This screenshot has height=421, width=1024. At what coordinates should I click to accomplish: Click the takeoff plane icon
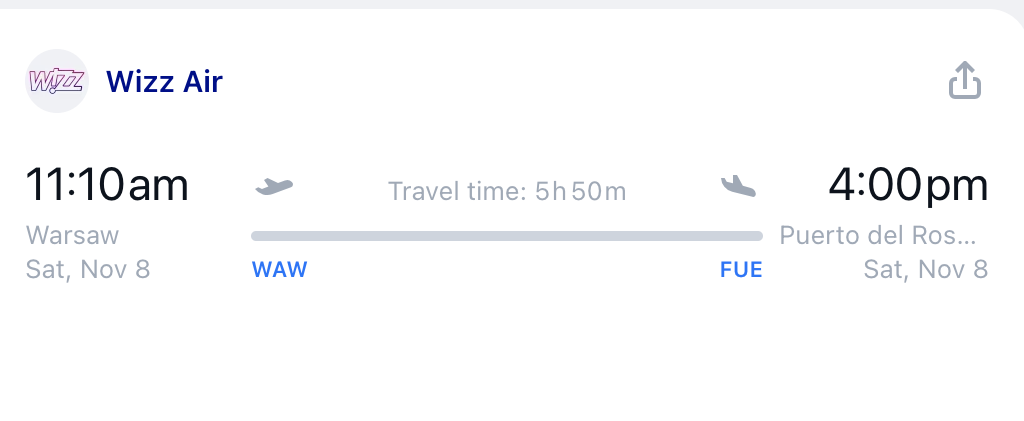[x=273, y=186]
